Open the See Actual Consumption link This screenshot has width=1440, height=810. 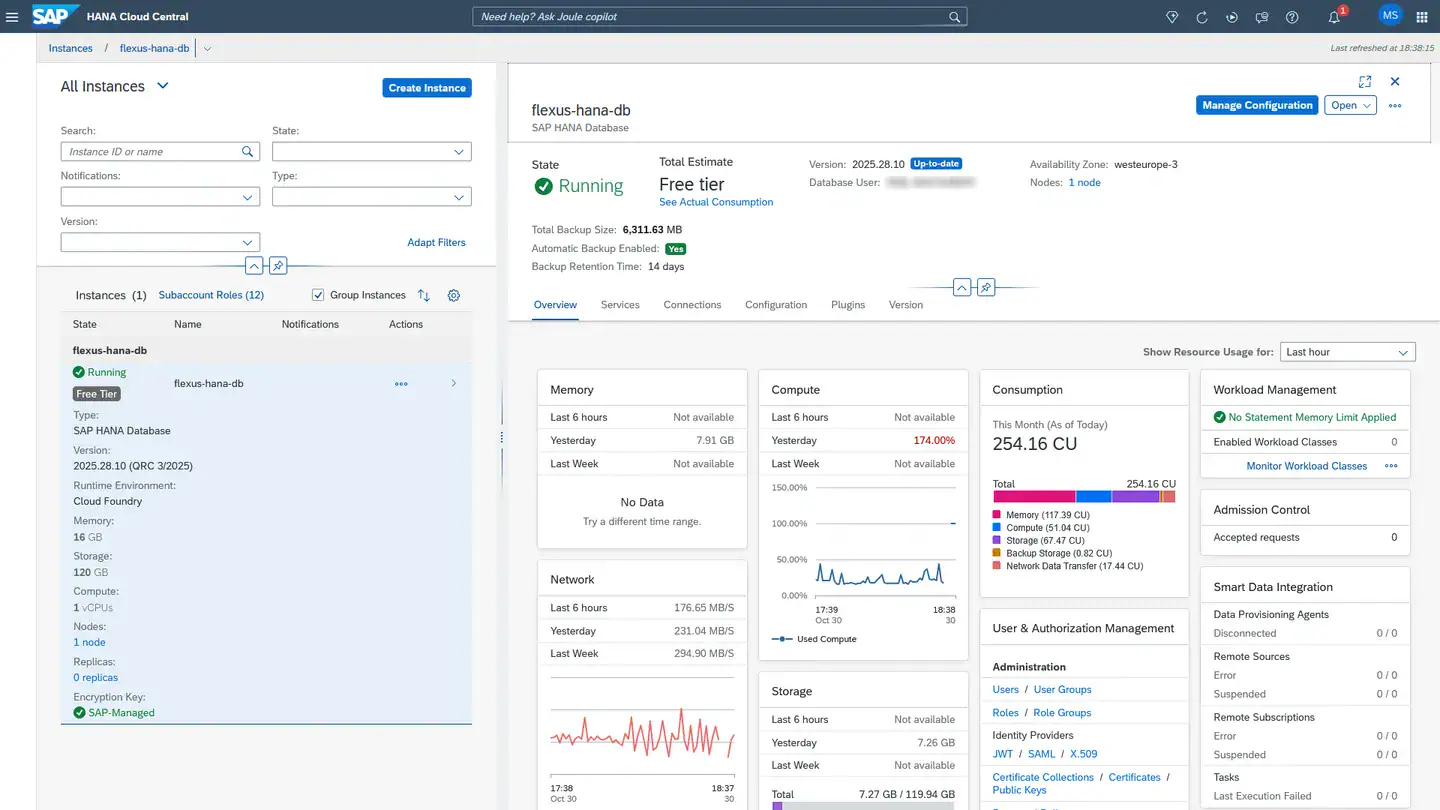click(x=716, y=202)
